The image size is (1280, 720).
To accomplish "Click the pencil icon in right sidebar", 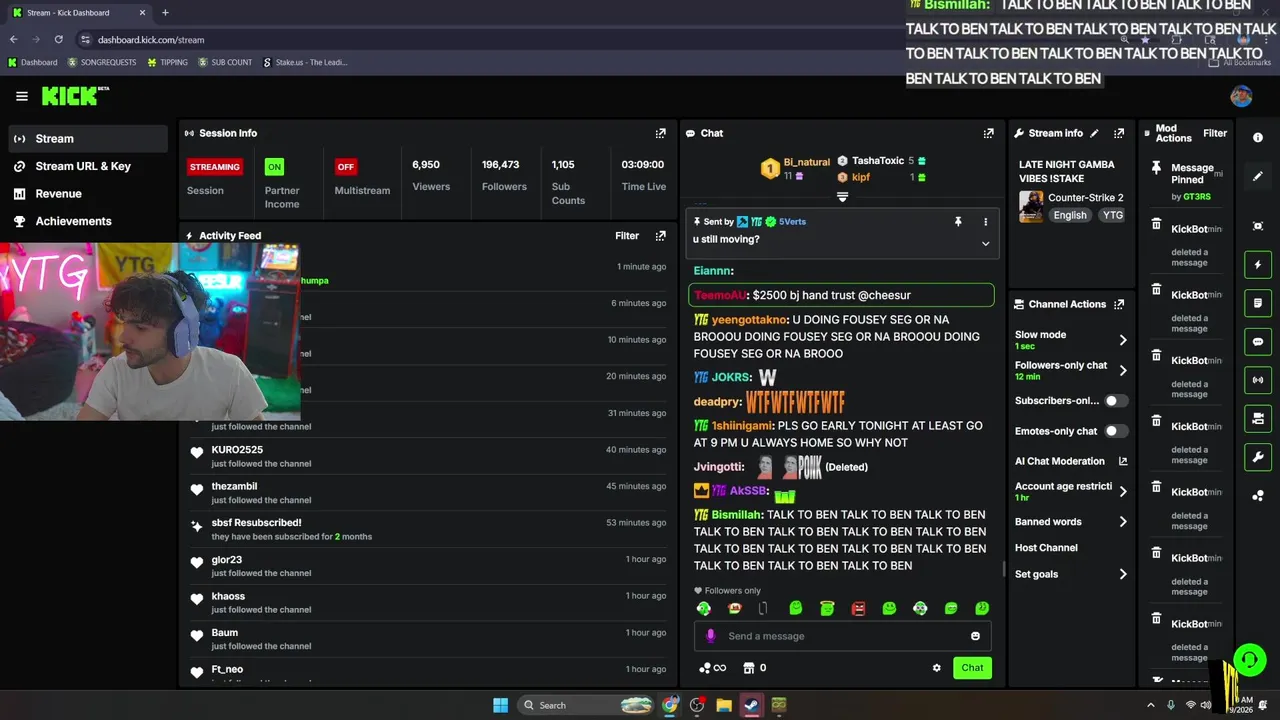I will pyautogui.click(x=1258, y=176).
